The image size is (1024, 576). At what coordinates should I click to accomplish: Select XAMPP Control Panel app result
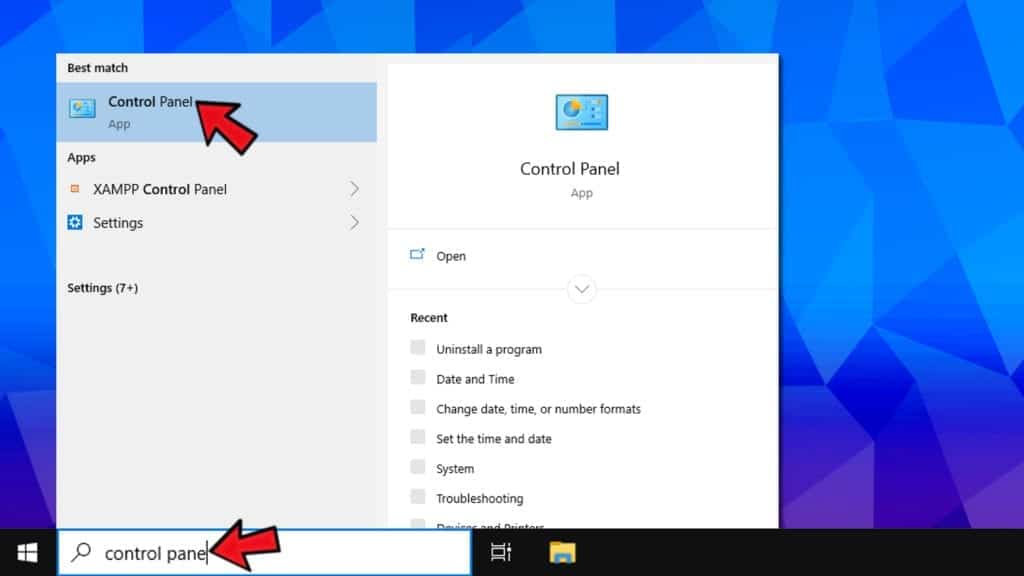(217, 189)
